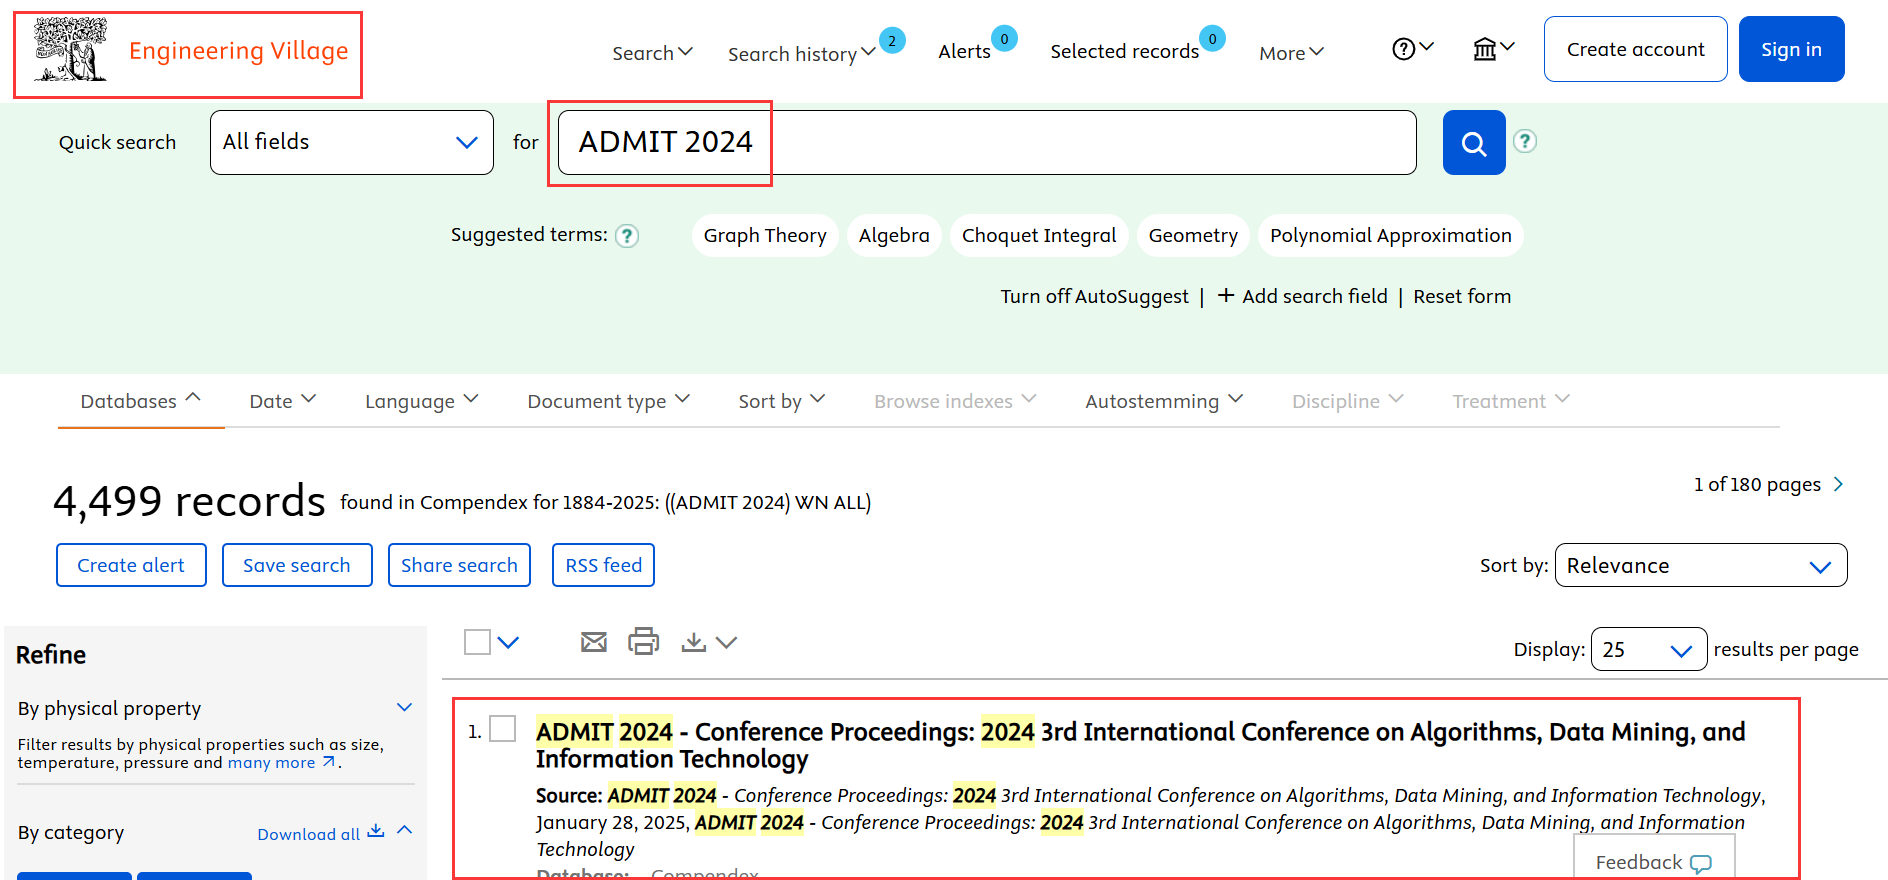The height and width of the screenshot is (880, 1888).
Task: Email the selected records via envelope icon
Action: coord(594,642)
